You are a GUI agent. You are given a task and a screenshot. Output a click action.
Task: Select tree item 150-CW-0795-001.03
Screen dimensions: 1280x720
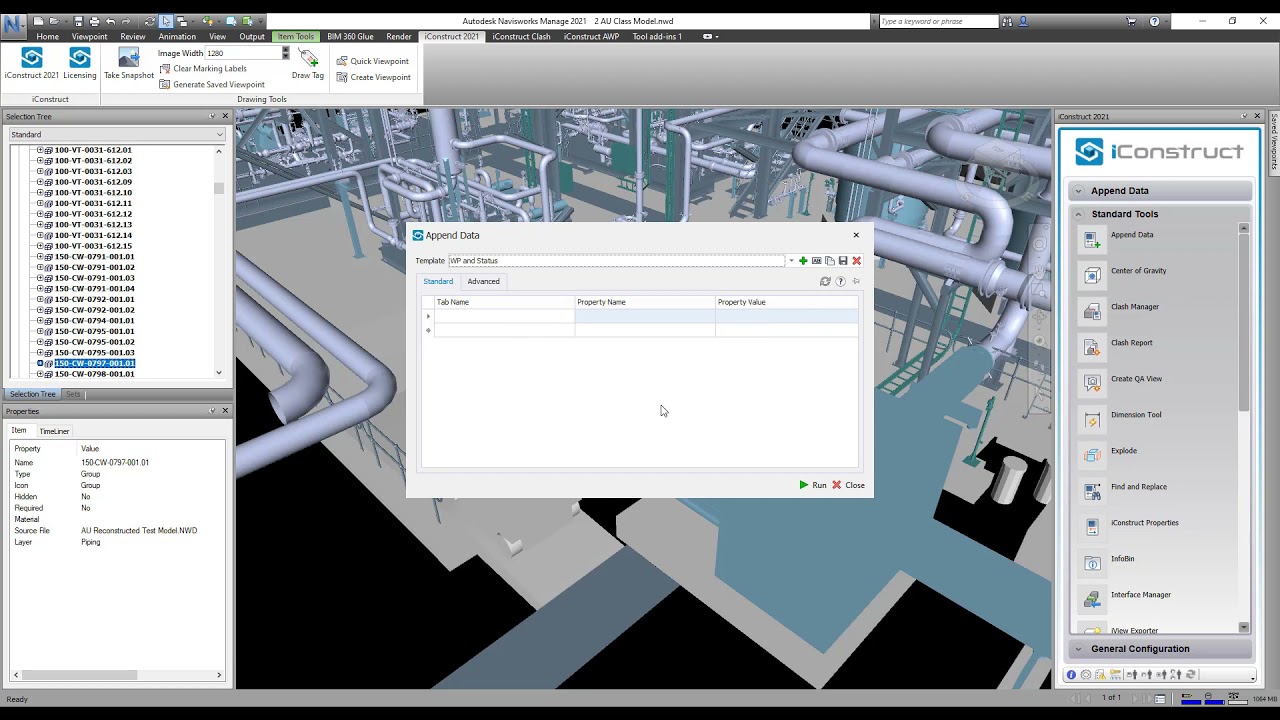tap(94, 353)
